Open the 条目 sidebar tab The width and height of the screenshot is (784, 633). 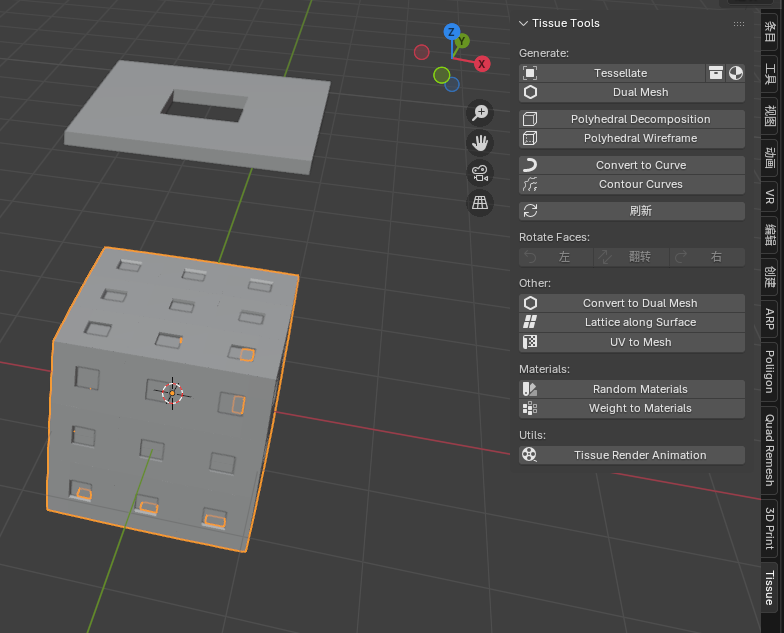770,32
